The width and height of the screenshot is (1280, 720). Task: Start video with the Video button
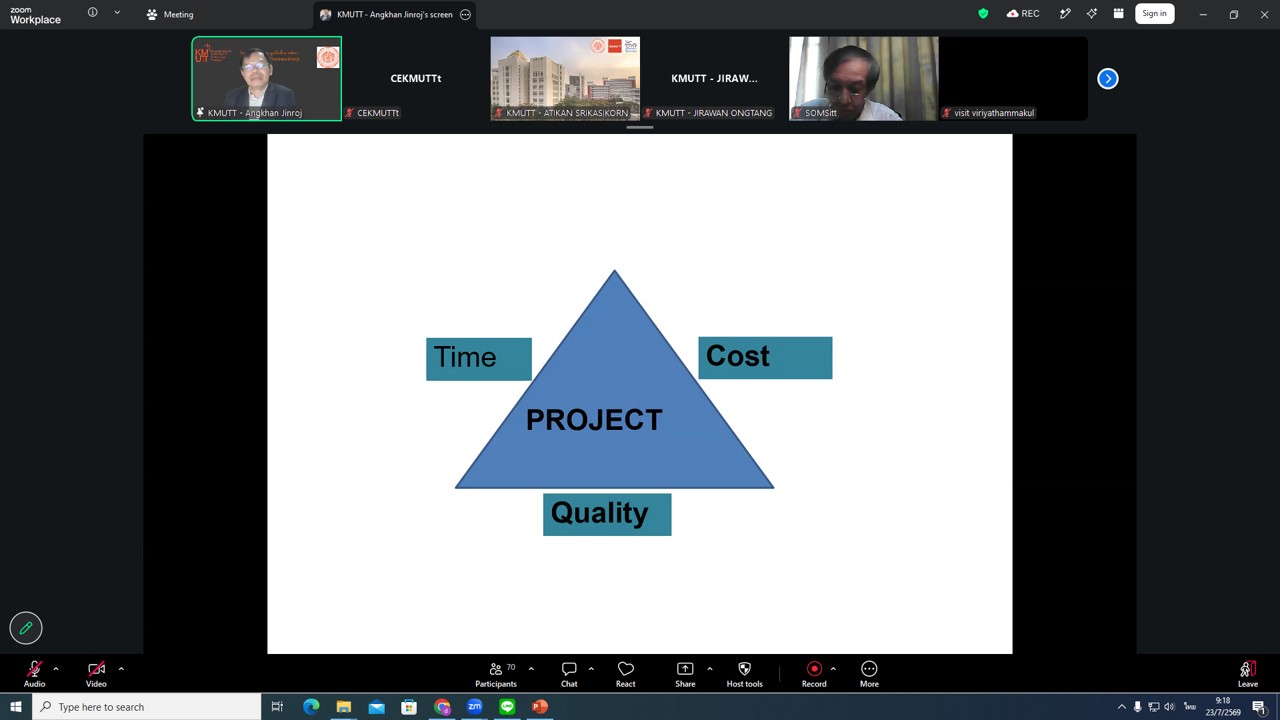[x=96, y=674]
